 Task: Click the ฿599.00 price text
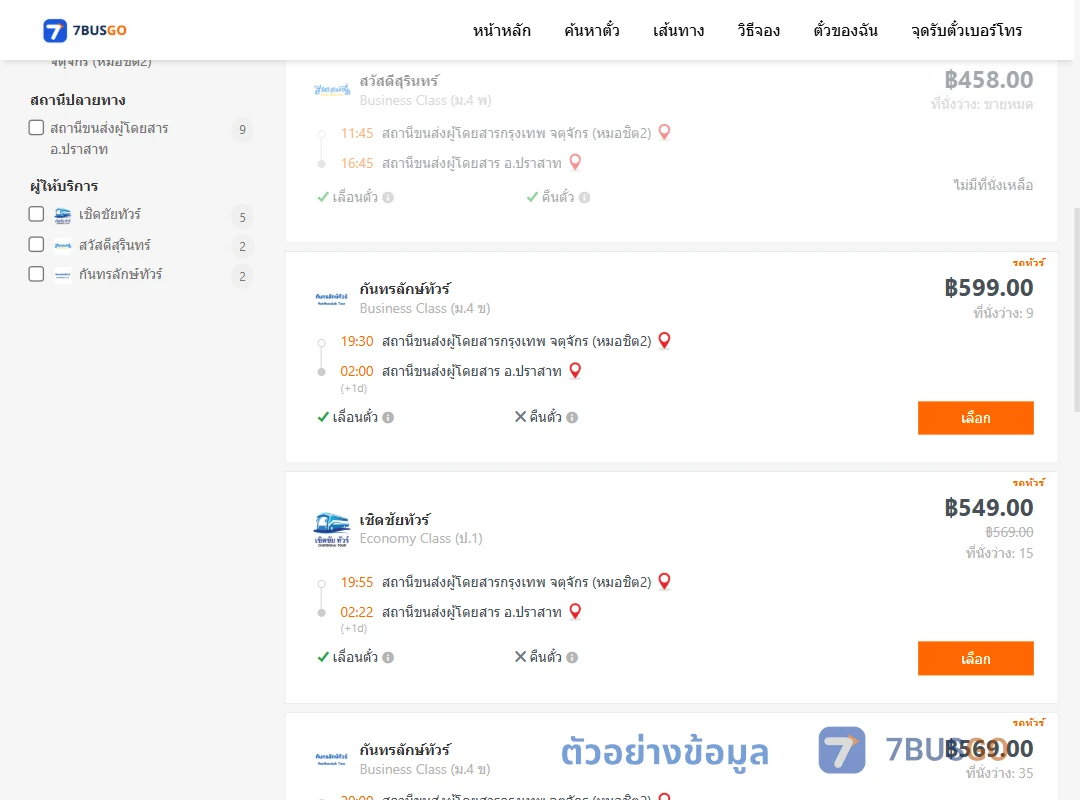pos(988,287)
